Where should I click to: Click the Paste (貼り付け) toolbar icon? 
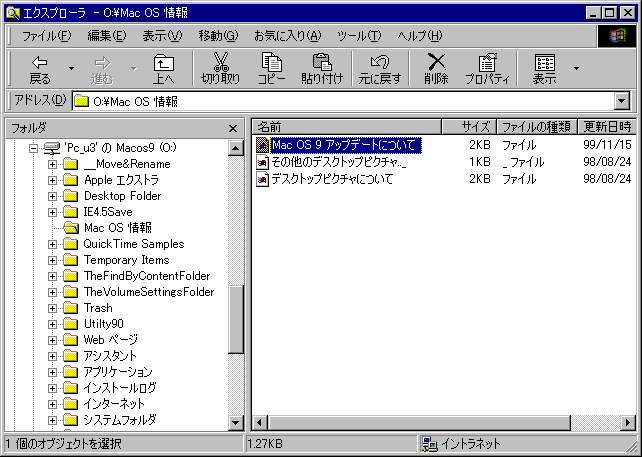tap(322, 62)
